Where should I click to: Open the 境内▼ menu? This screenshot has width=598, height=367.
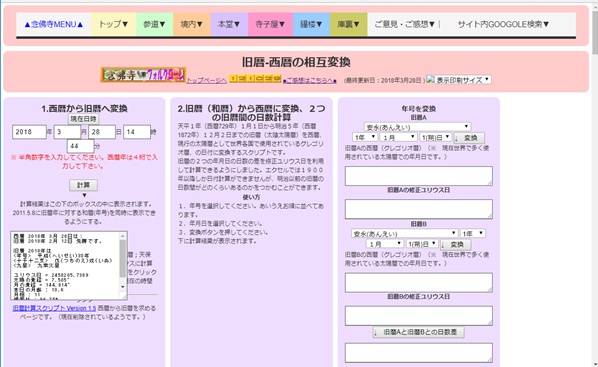[x=192, y=24]
